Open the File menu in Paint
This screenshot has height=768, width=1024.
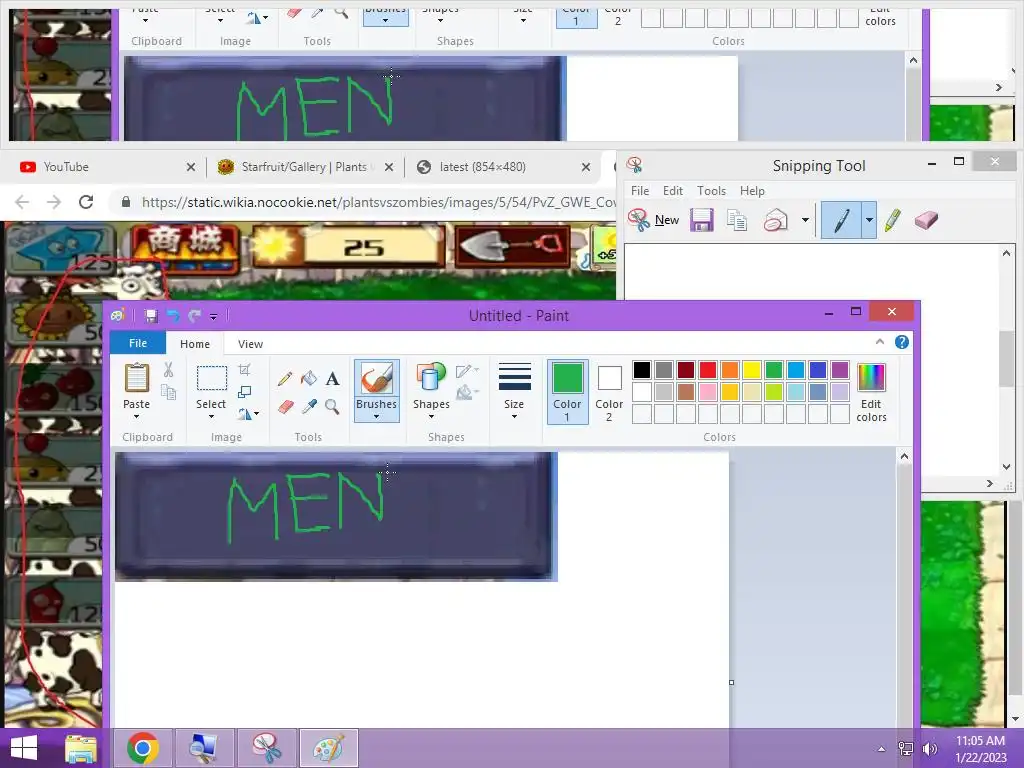click(138, 343)
